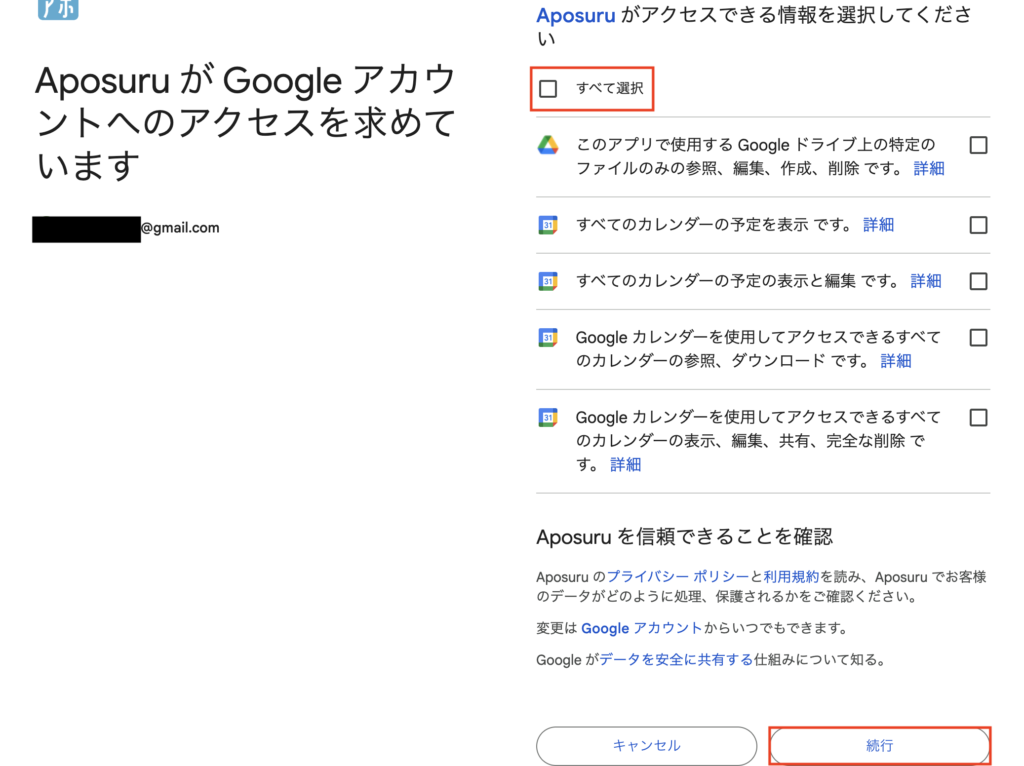Tick checkbox for すべてのカレンダーの予定を表示
This screenshot has height=766, width=1024.
click(x=978, y=225)
